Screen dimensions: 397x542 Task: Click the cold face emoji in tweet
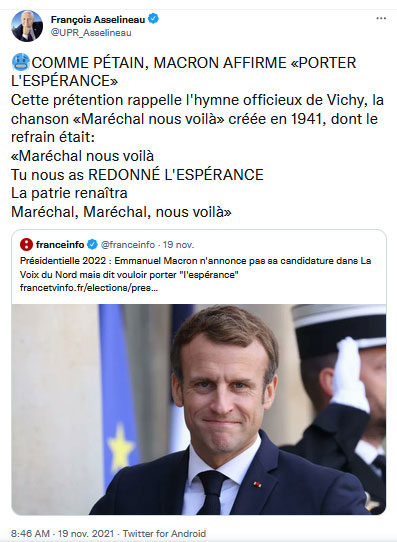click(21, 63)
